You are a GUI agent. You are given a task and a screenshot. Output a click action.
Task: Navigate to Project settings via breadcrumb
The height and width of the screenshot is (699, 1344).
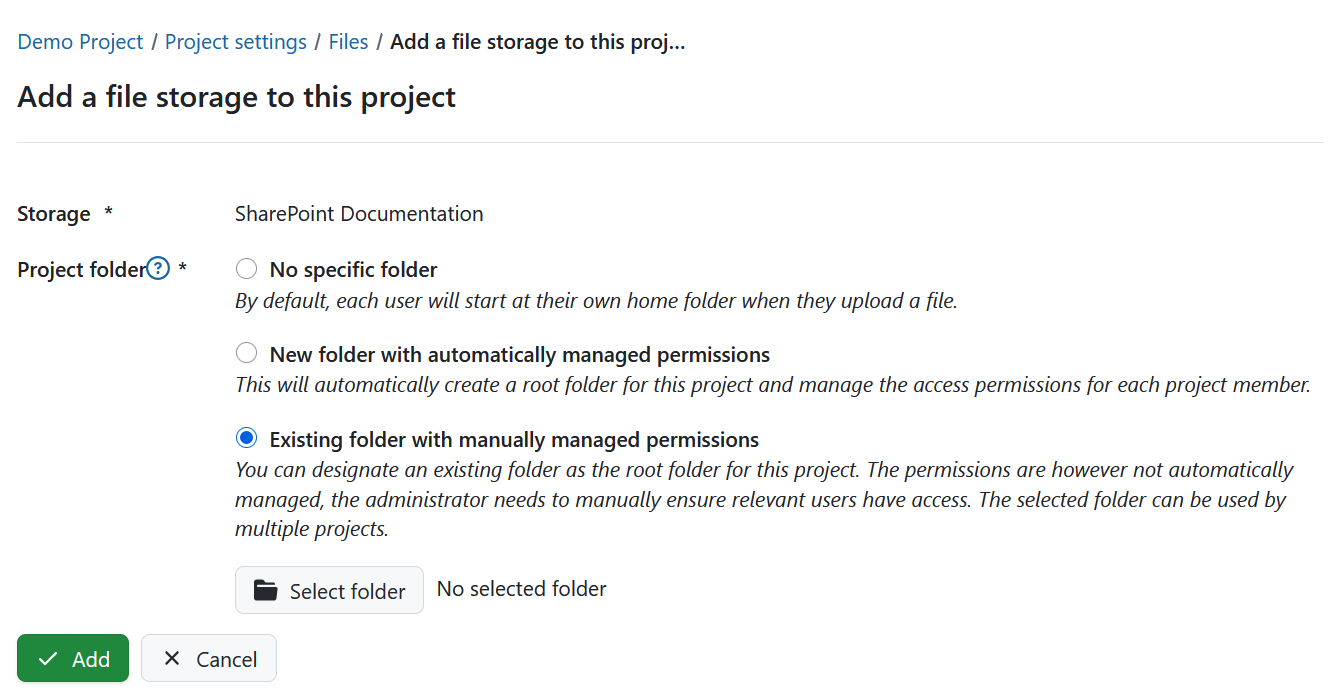(235, 41)
